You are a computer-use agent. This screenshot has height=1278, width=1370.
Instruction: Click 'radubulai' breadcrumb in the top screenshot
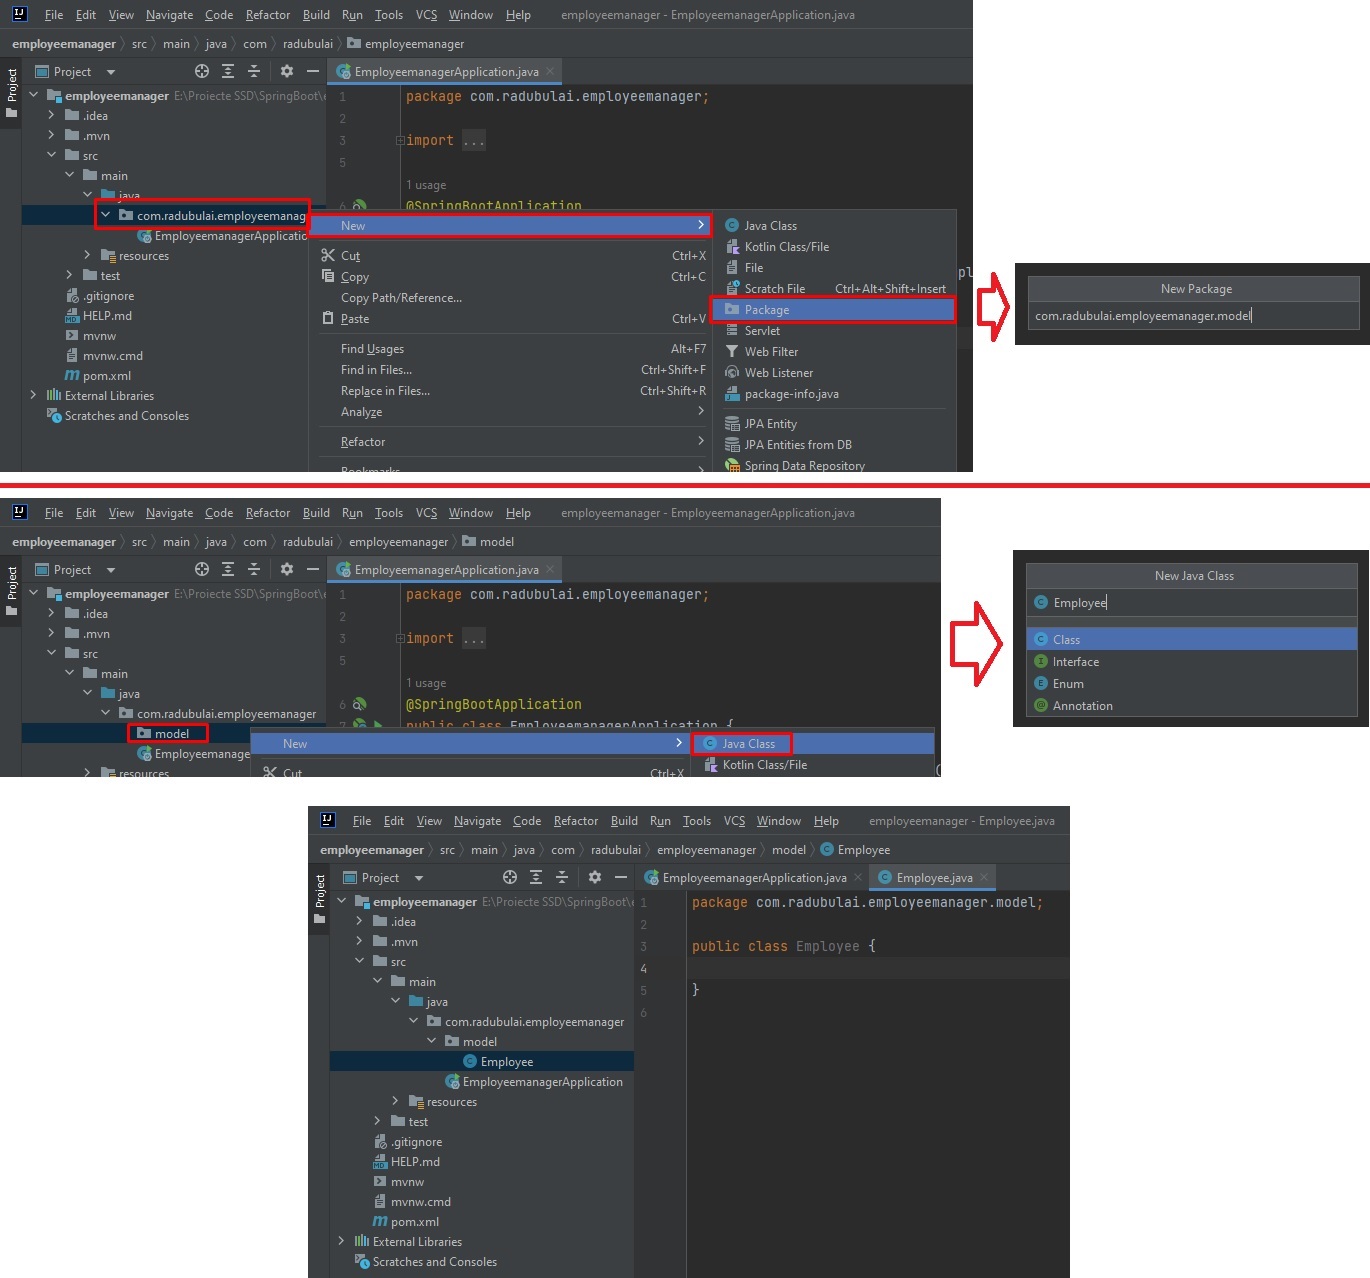[x=307, y=44]
